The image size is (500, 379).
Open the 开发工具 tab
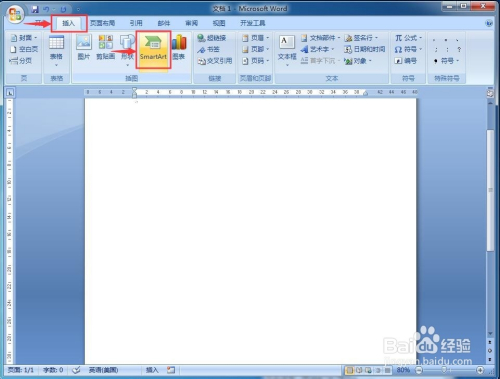253,23
